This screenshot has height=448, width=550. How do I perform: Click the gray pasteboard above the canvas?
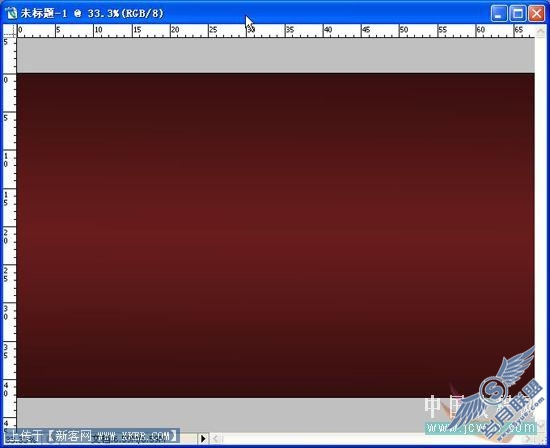click(275, 55)
